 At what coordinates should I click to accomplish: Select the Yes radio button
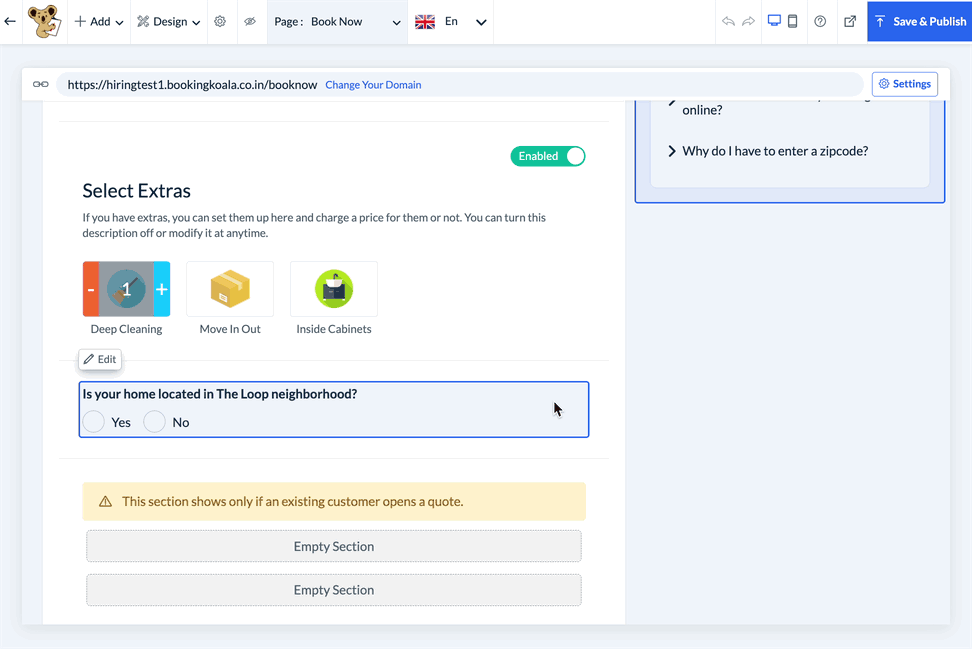(x=94, y=422)
